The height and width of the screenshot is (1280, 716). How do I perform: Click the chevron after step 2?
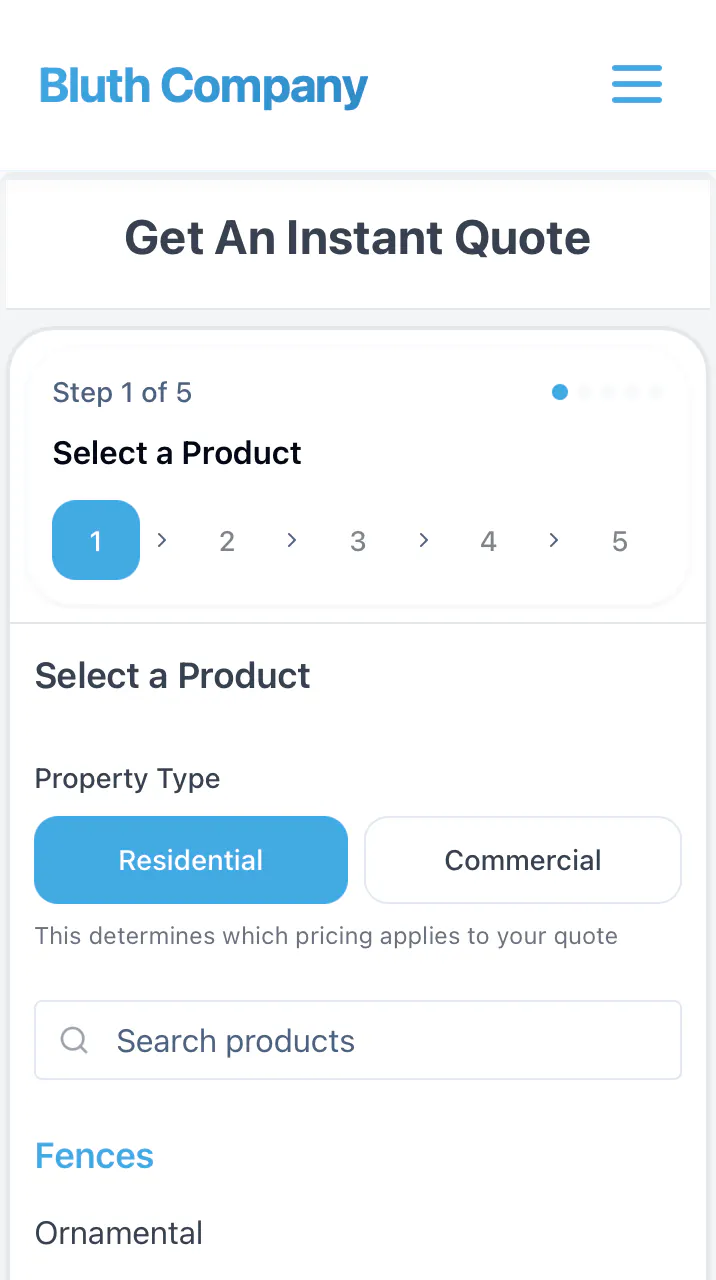[x=292, y=540]
